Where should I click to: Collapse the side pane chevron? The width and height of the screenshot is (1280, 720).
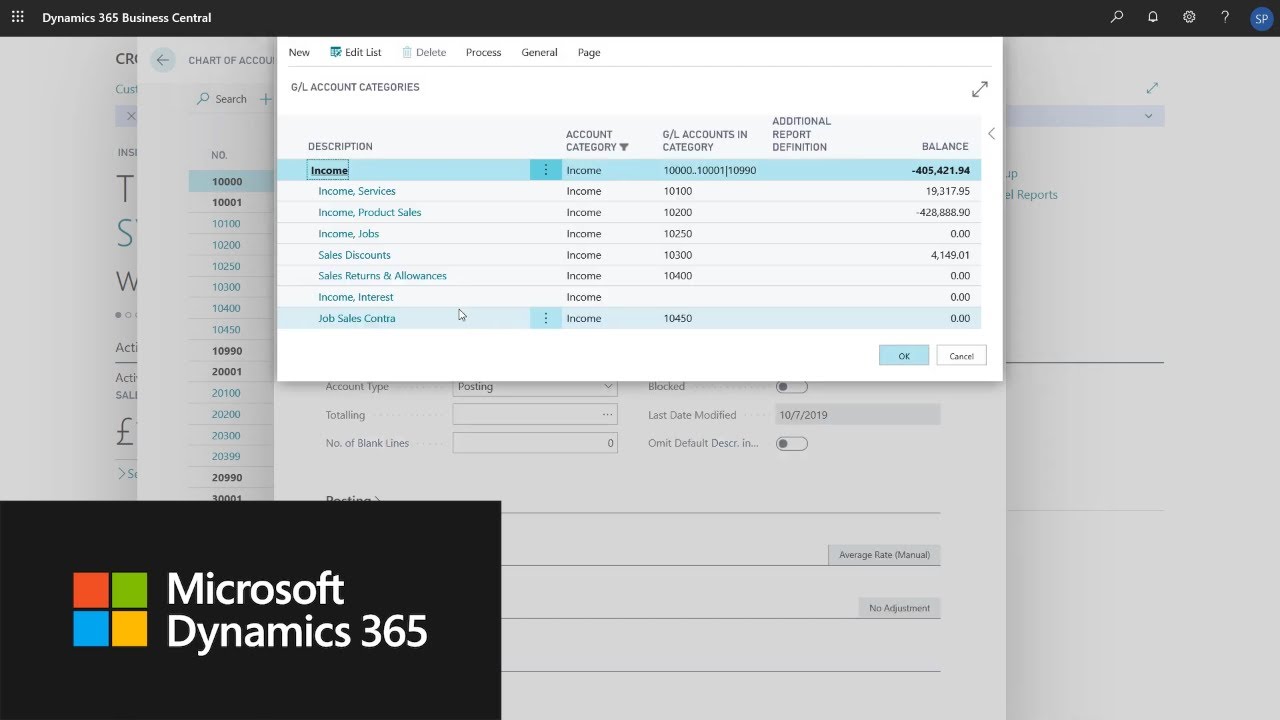click(991, 134)
